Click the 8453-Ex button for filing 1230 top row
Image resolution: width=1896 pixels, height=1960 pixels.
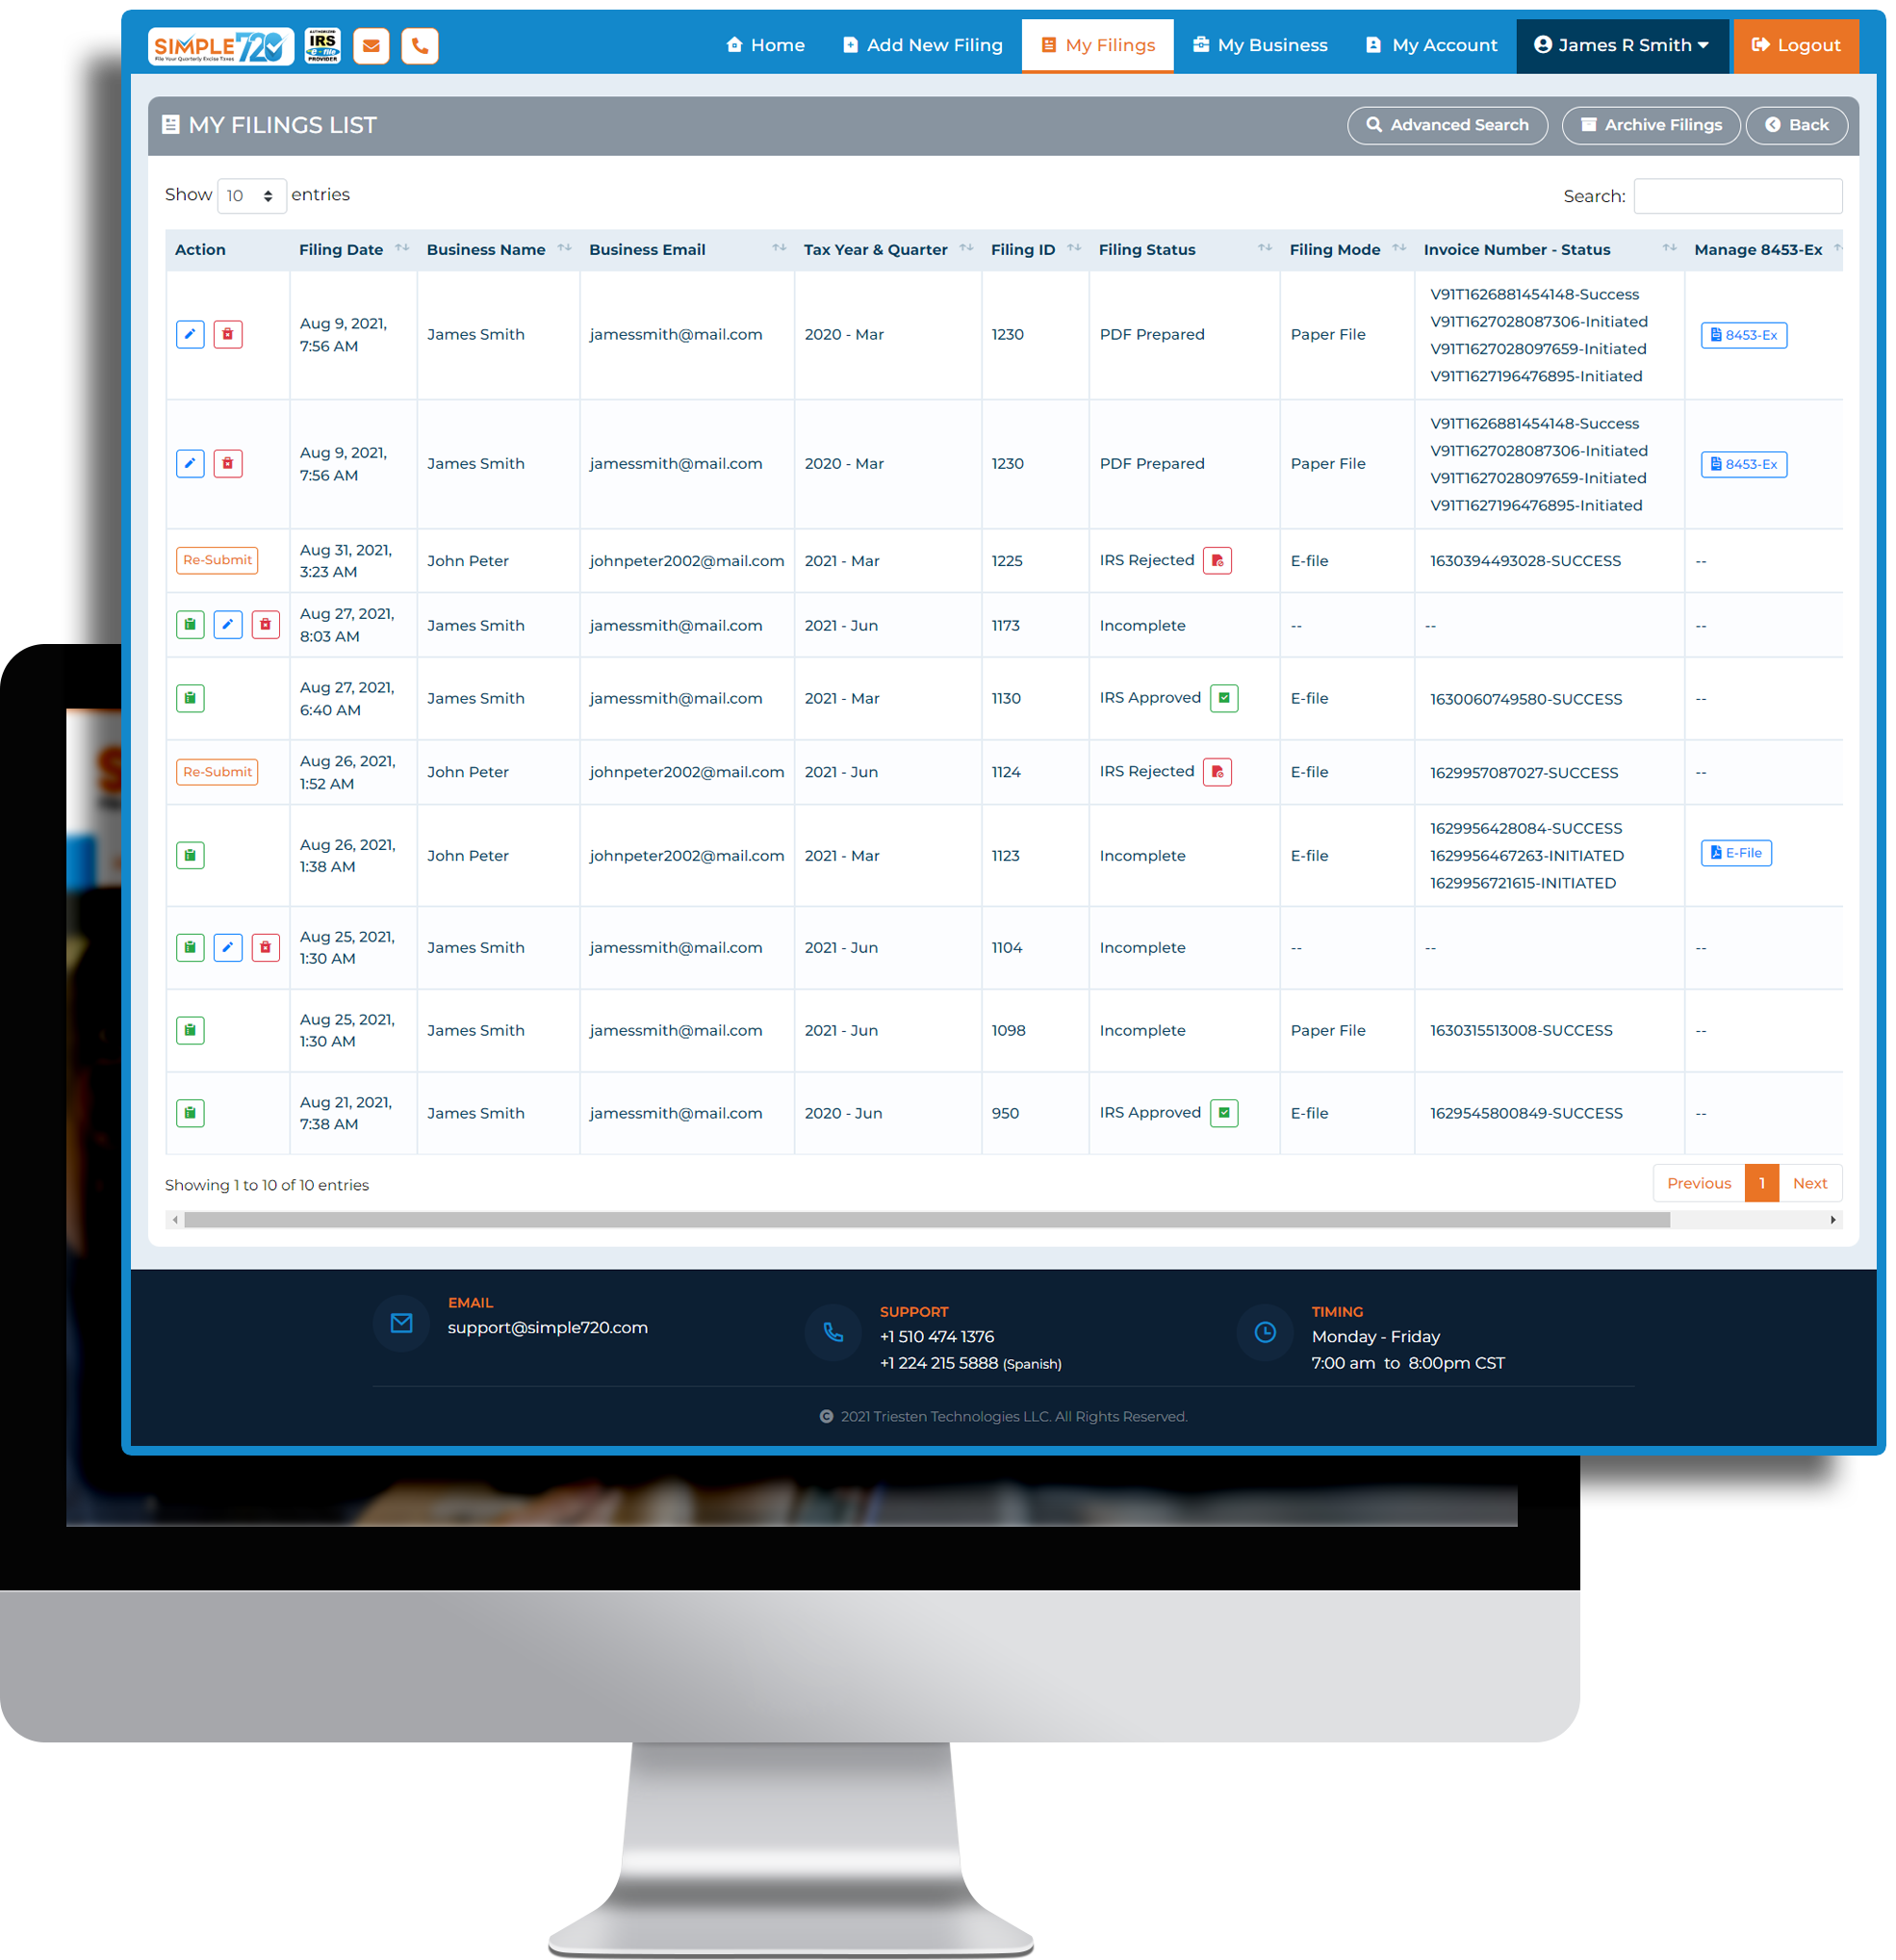(1744, 334)
